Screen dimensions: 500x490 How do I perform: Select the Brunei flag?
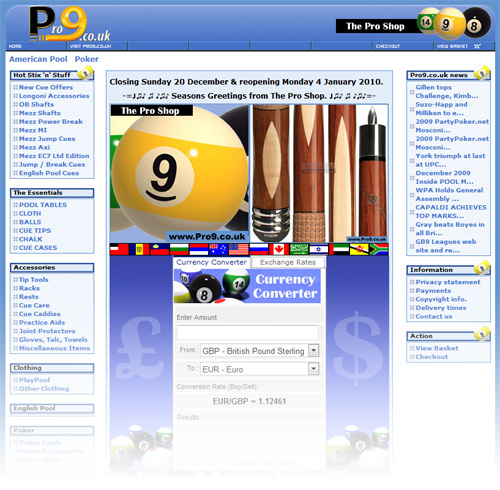[359, 249]
